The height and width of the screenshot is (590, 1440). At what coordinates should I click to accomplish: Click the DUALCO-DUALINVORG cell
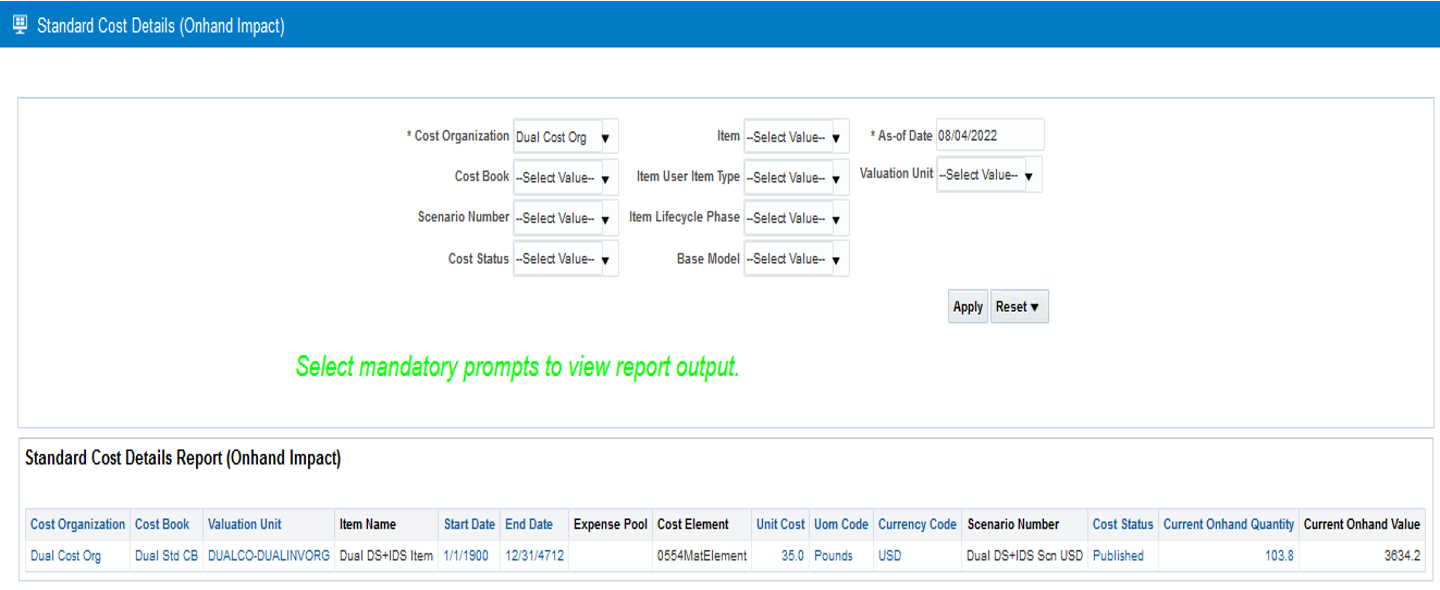click(x=269, y=556)
